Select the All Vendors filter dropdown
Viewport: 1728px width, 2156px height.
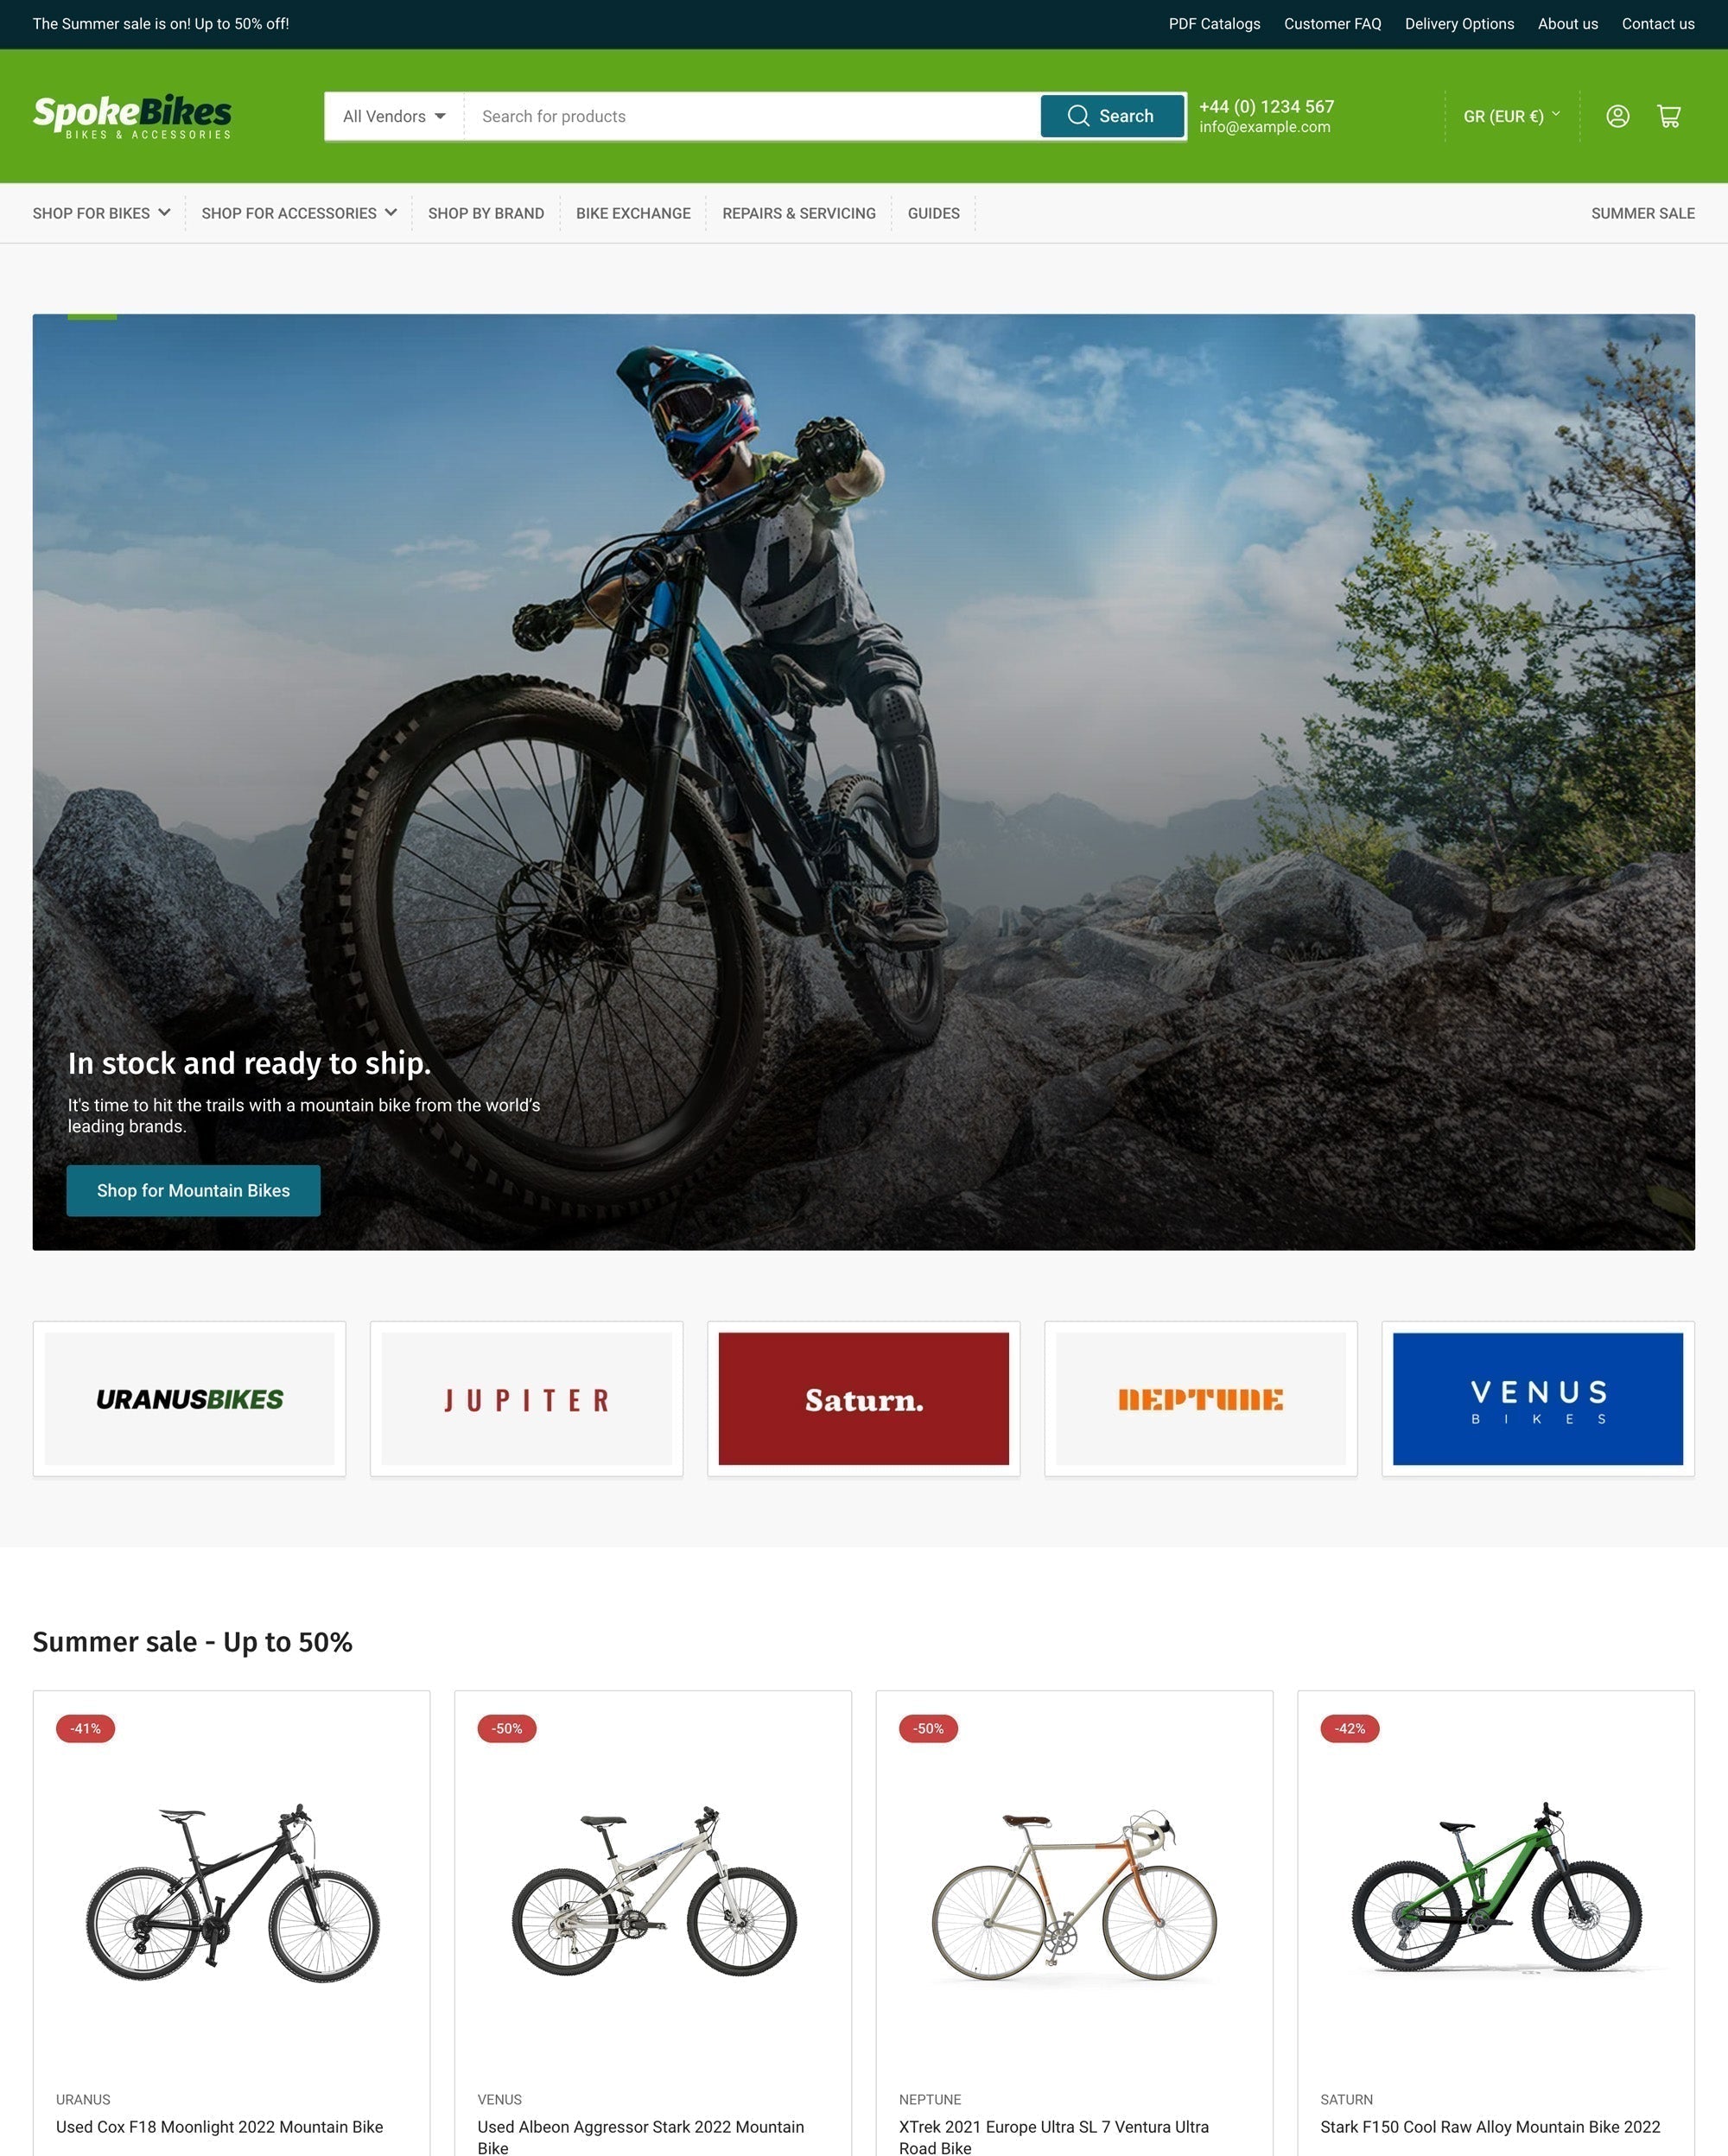pos(391,115)
